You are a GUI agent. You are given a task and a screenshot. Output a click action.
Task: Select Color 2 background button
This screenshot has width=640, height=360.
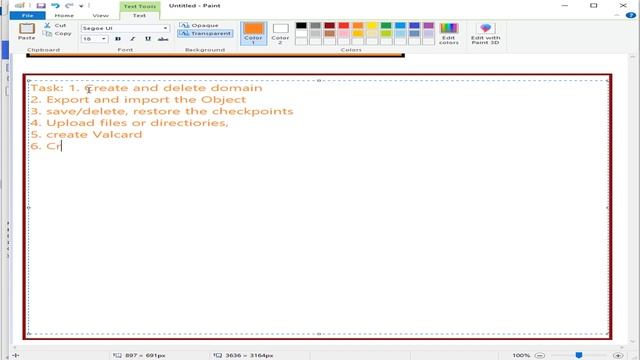click(280, 33)
